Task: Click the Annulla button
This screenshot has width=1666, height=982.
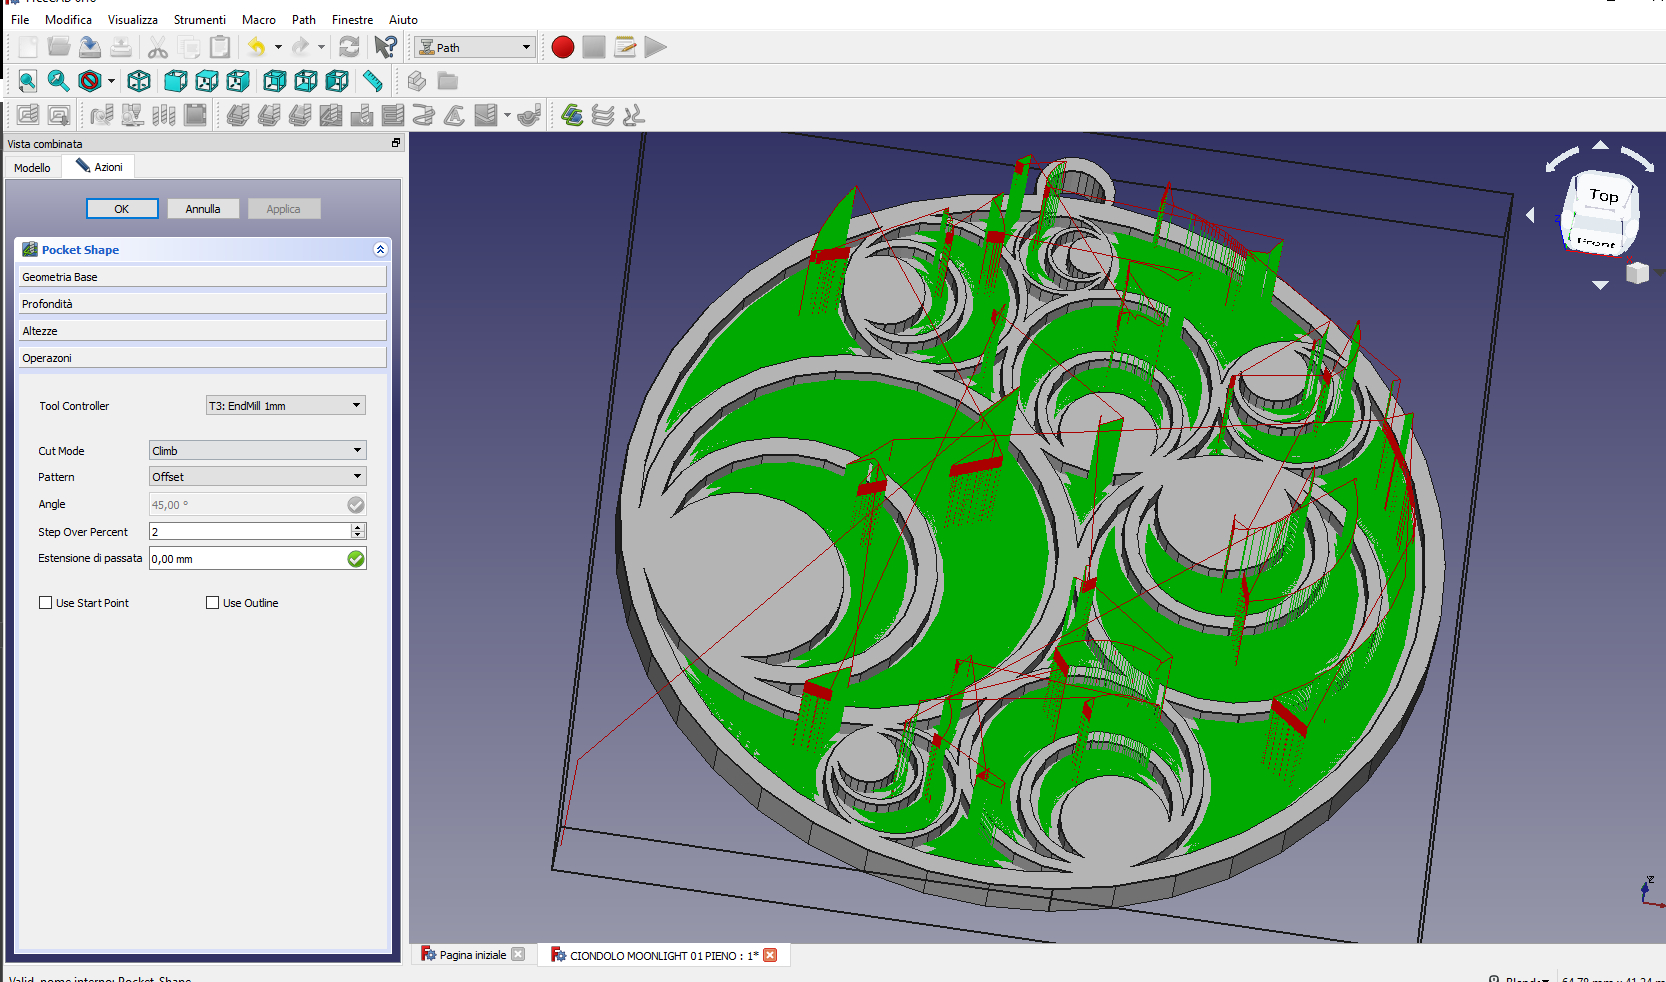Action: click(203, 209)
